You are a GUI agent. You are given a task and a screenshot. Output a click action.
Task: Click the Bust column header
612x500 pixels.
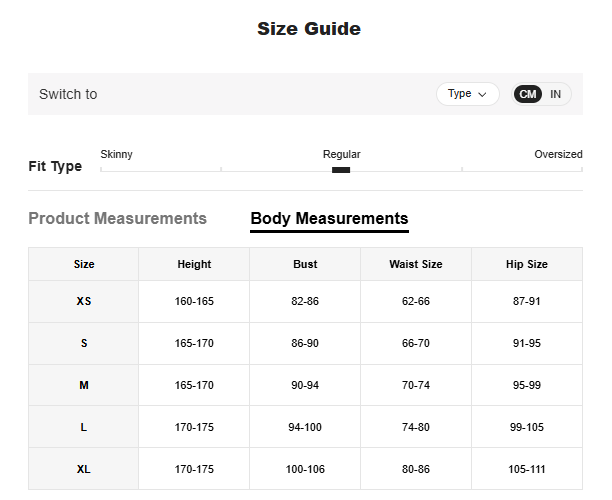[x=305, y=264]
